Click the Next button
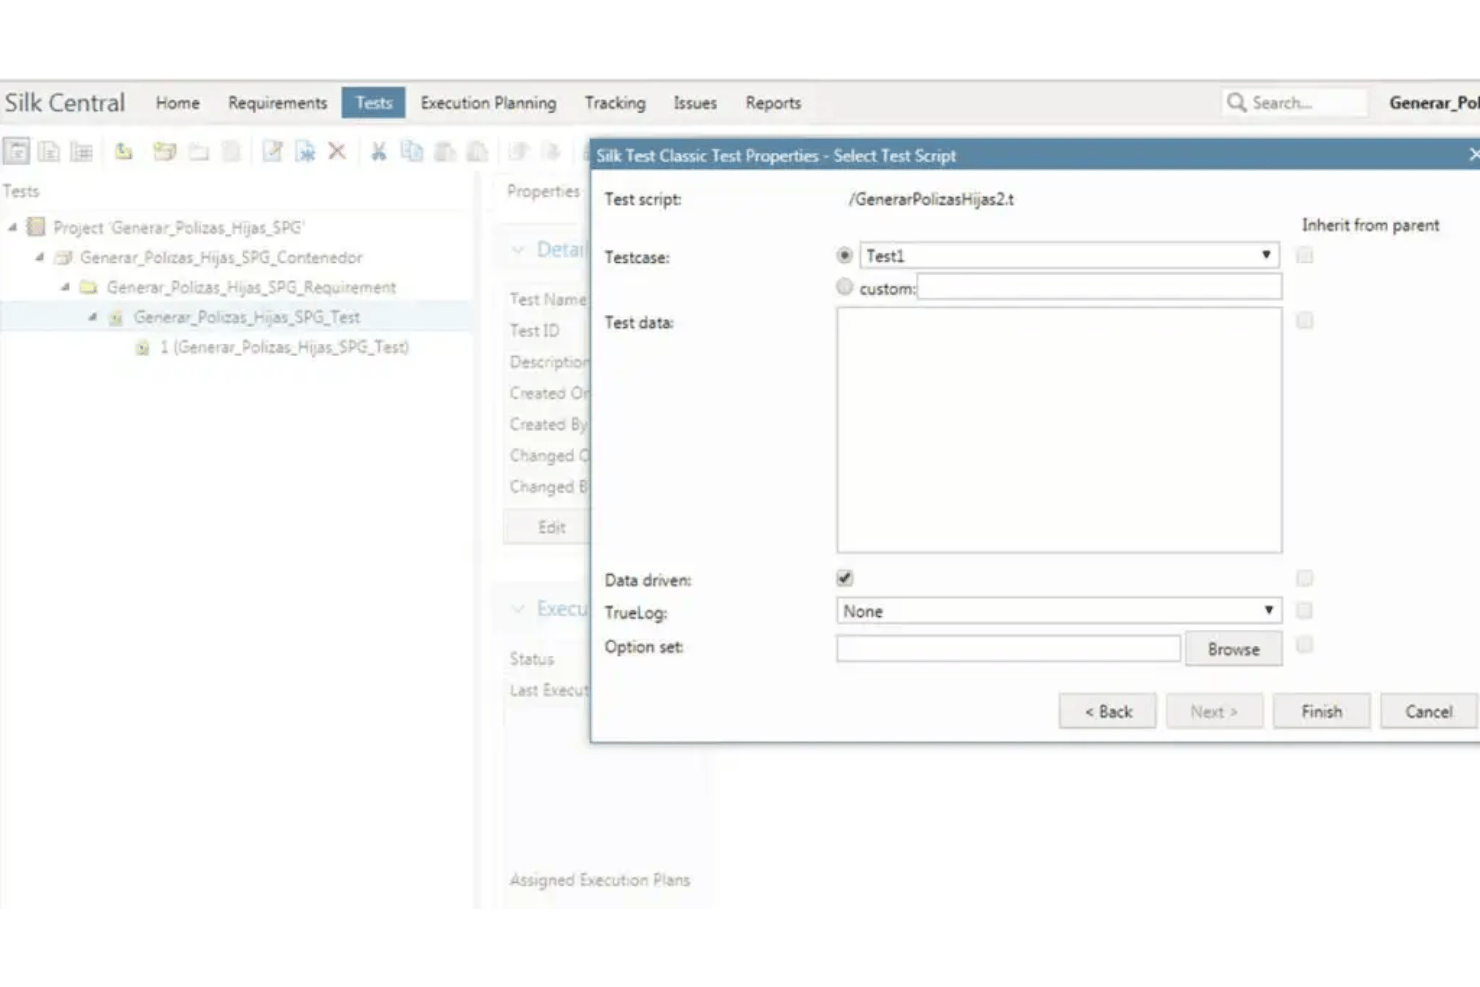The image size is (1480, 987). tap(1214, 712)
